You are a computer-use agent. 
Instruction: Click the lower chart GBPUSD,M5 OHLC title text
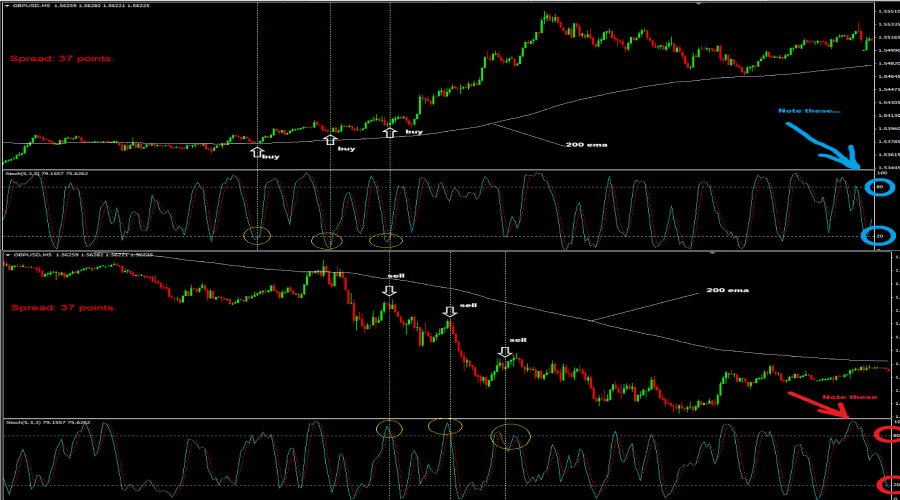tap(83, 254)
